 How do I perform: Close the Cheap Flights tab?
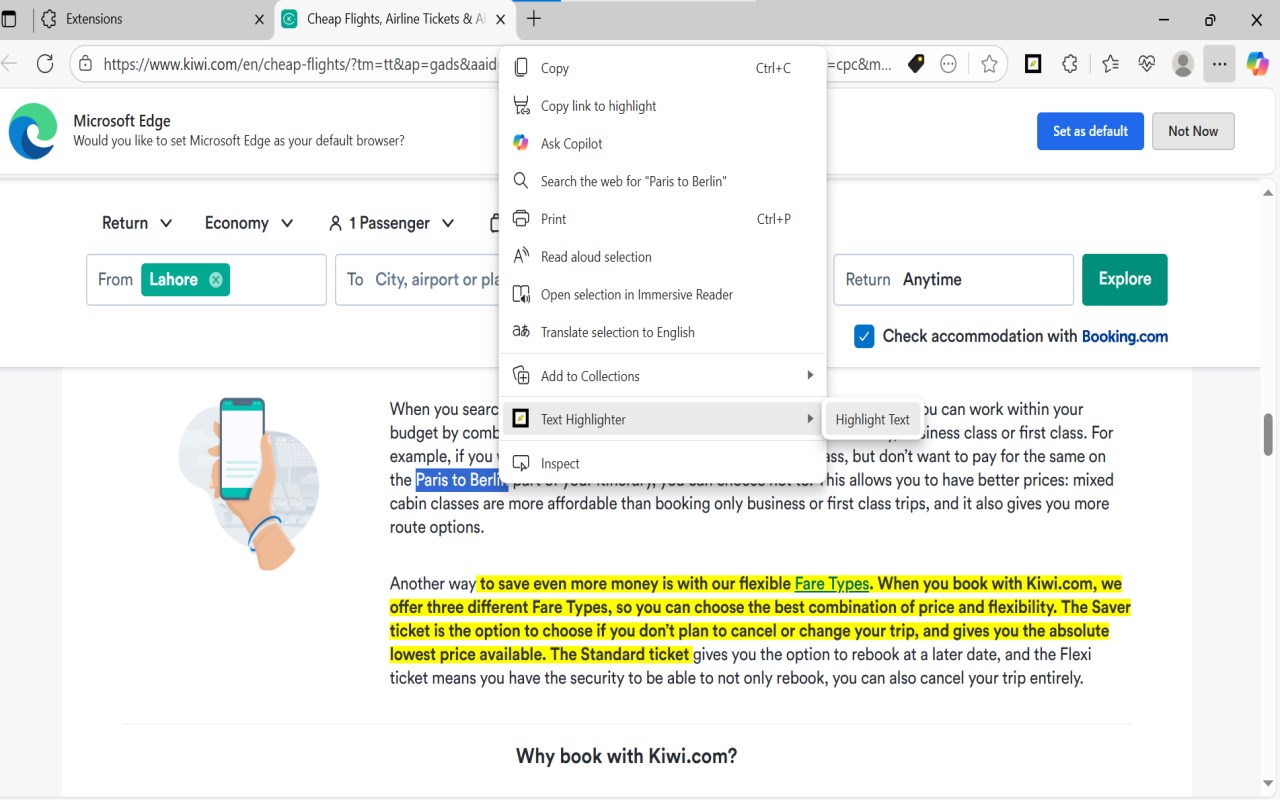pos(502,19)
